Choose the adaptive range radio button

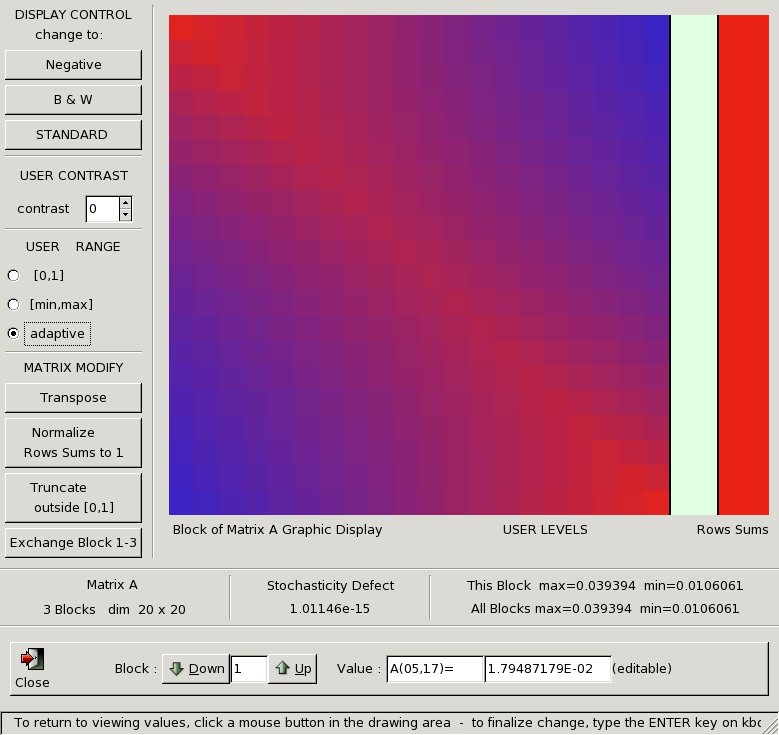pos(13,333)
